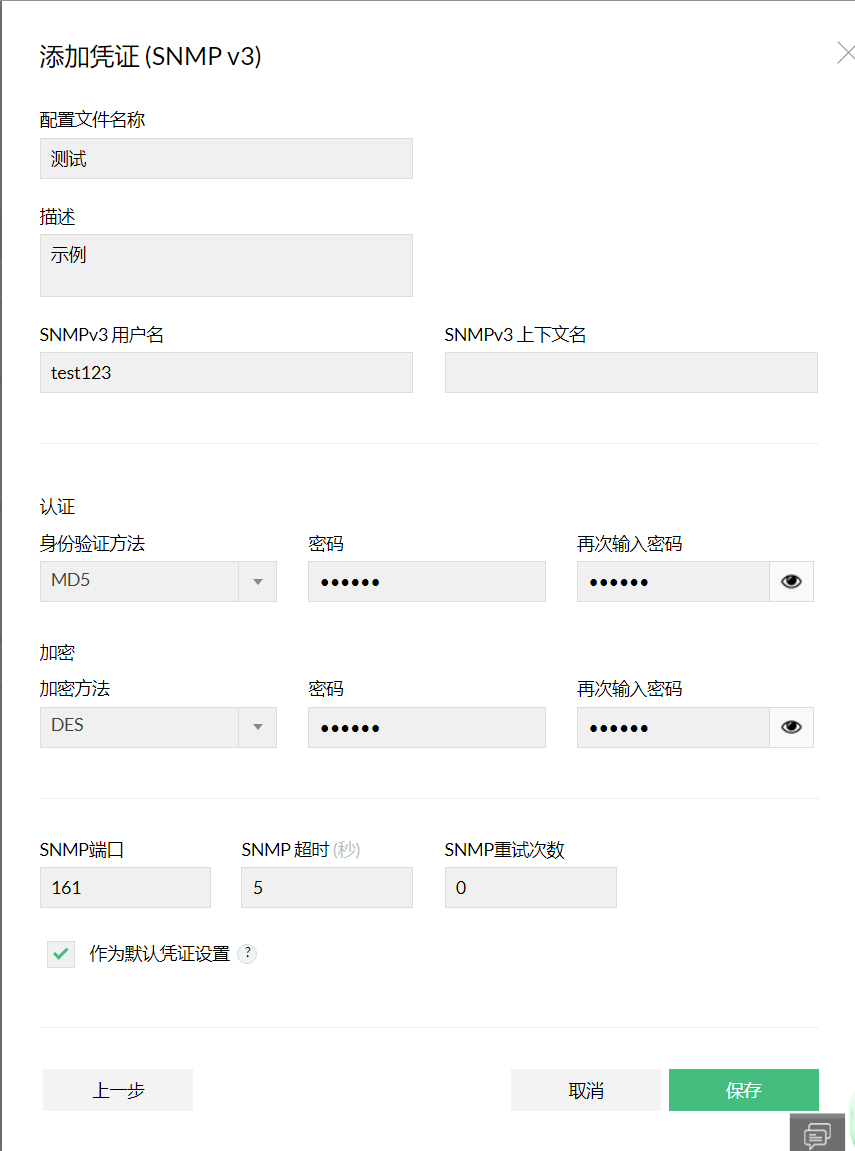
Task: Open the MD5 authentication method dropdown
Action: pos(158,581)
